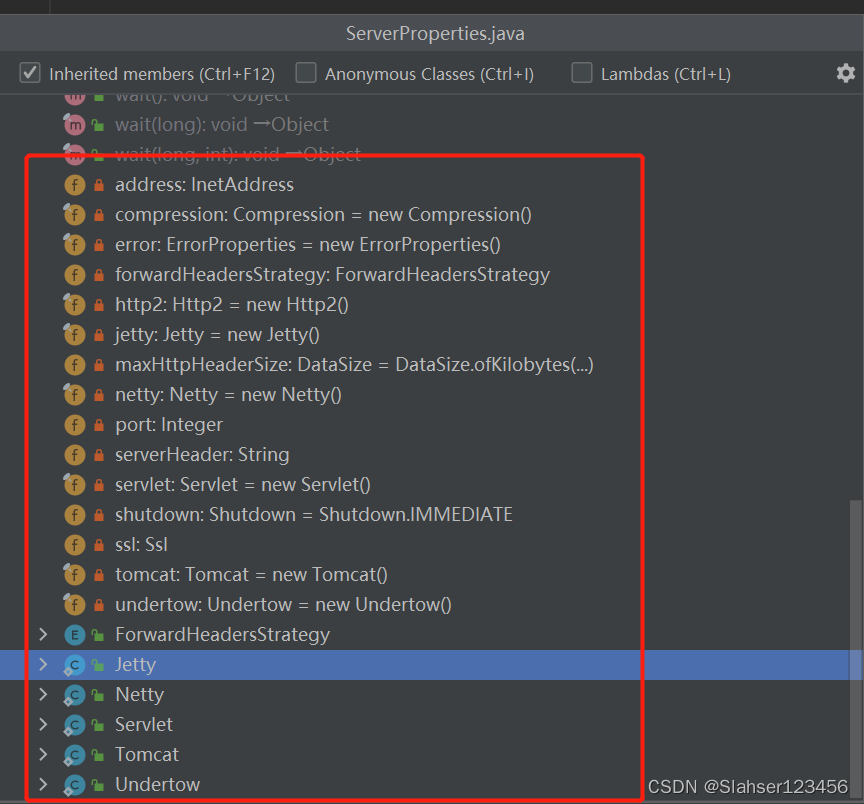Viewport: 864px width, 804px height.
Task: Expand the Jetty class node
Action: tap(42, 664)
